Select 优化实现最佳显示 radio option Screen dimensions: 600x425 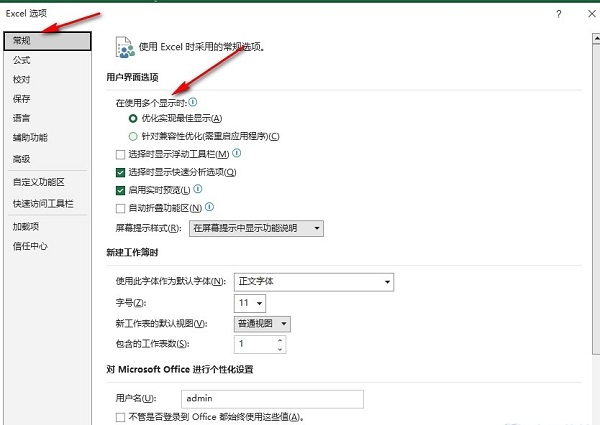coord(133,118)
